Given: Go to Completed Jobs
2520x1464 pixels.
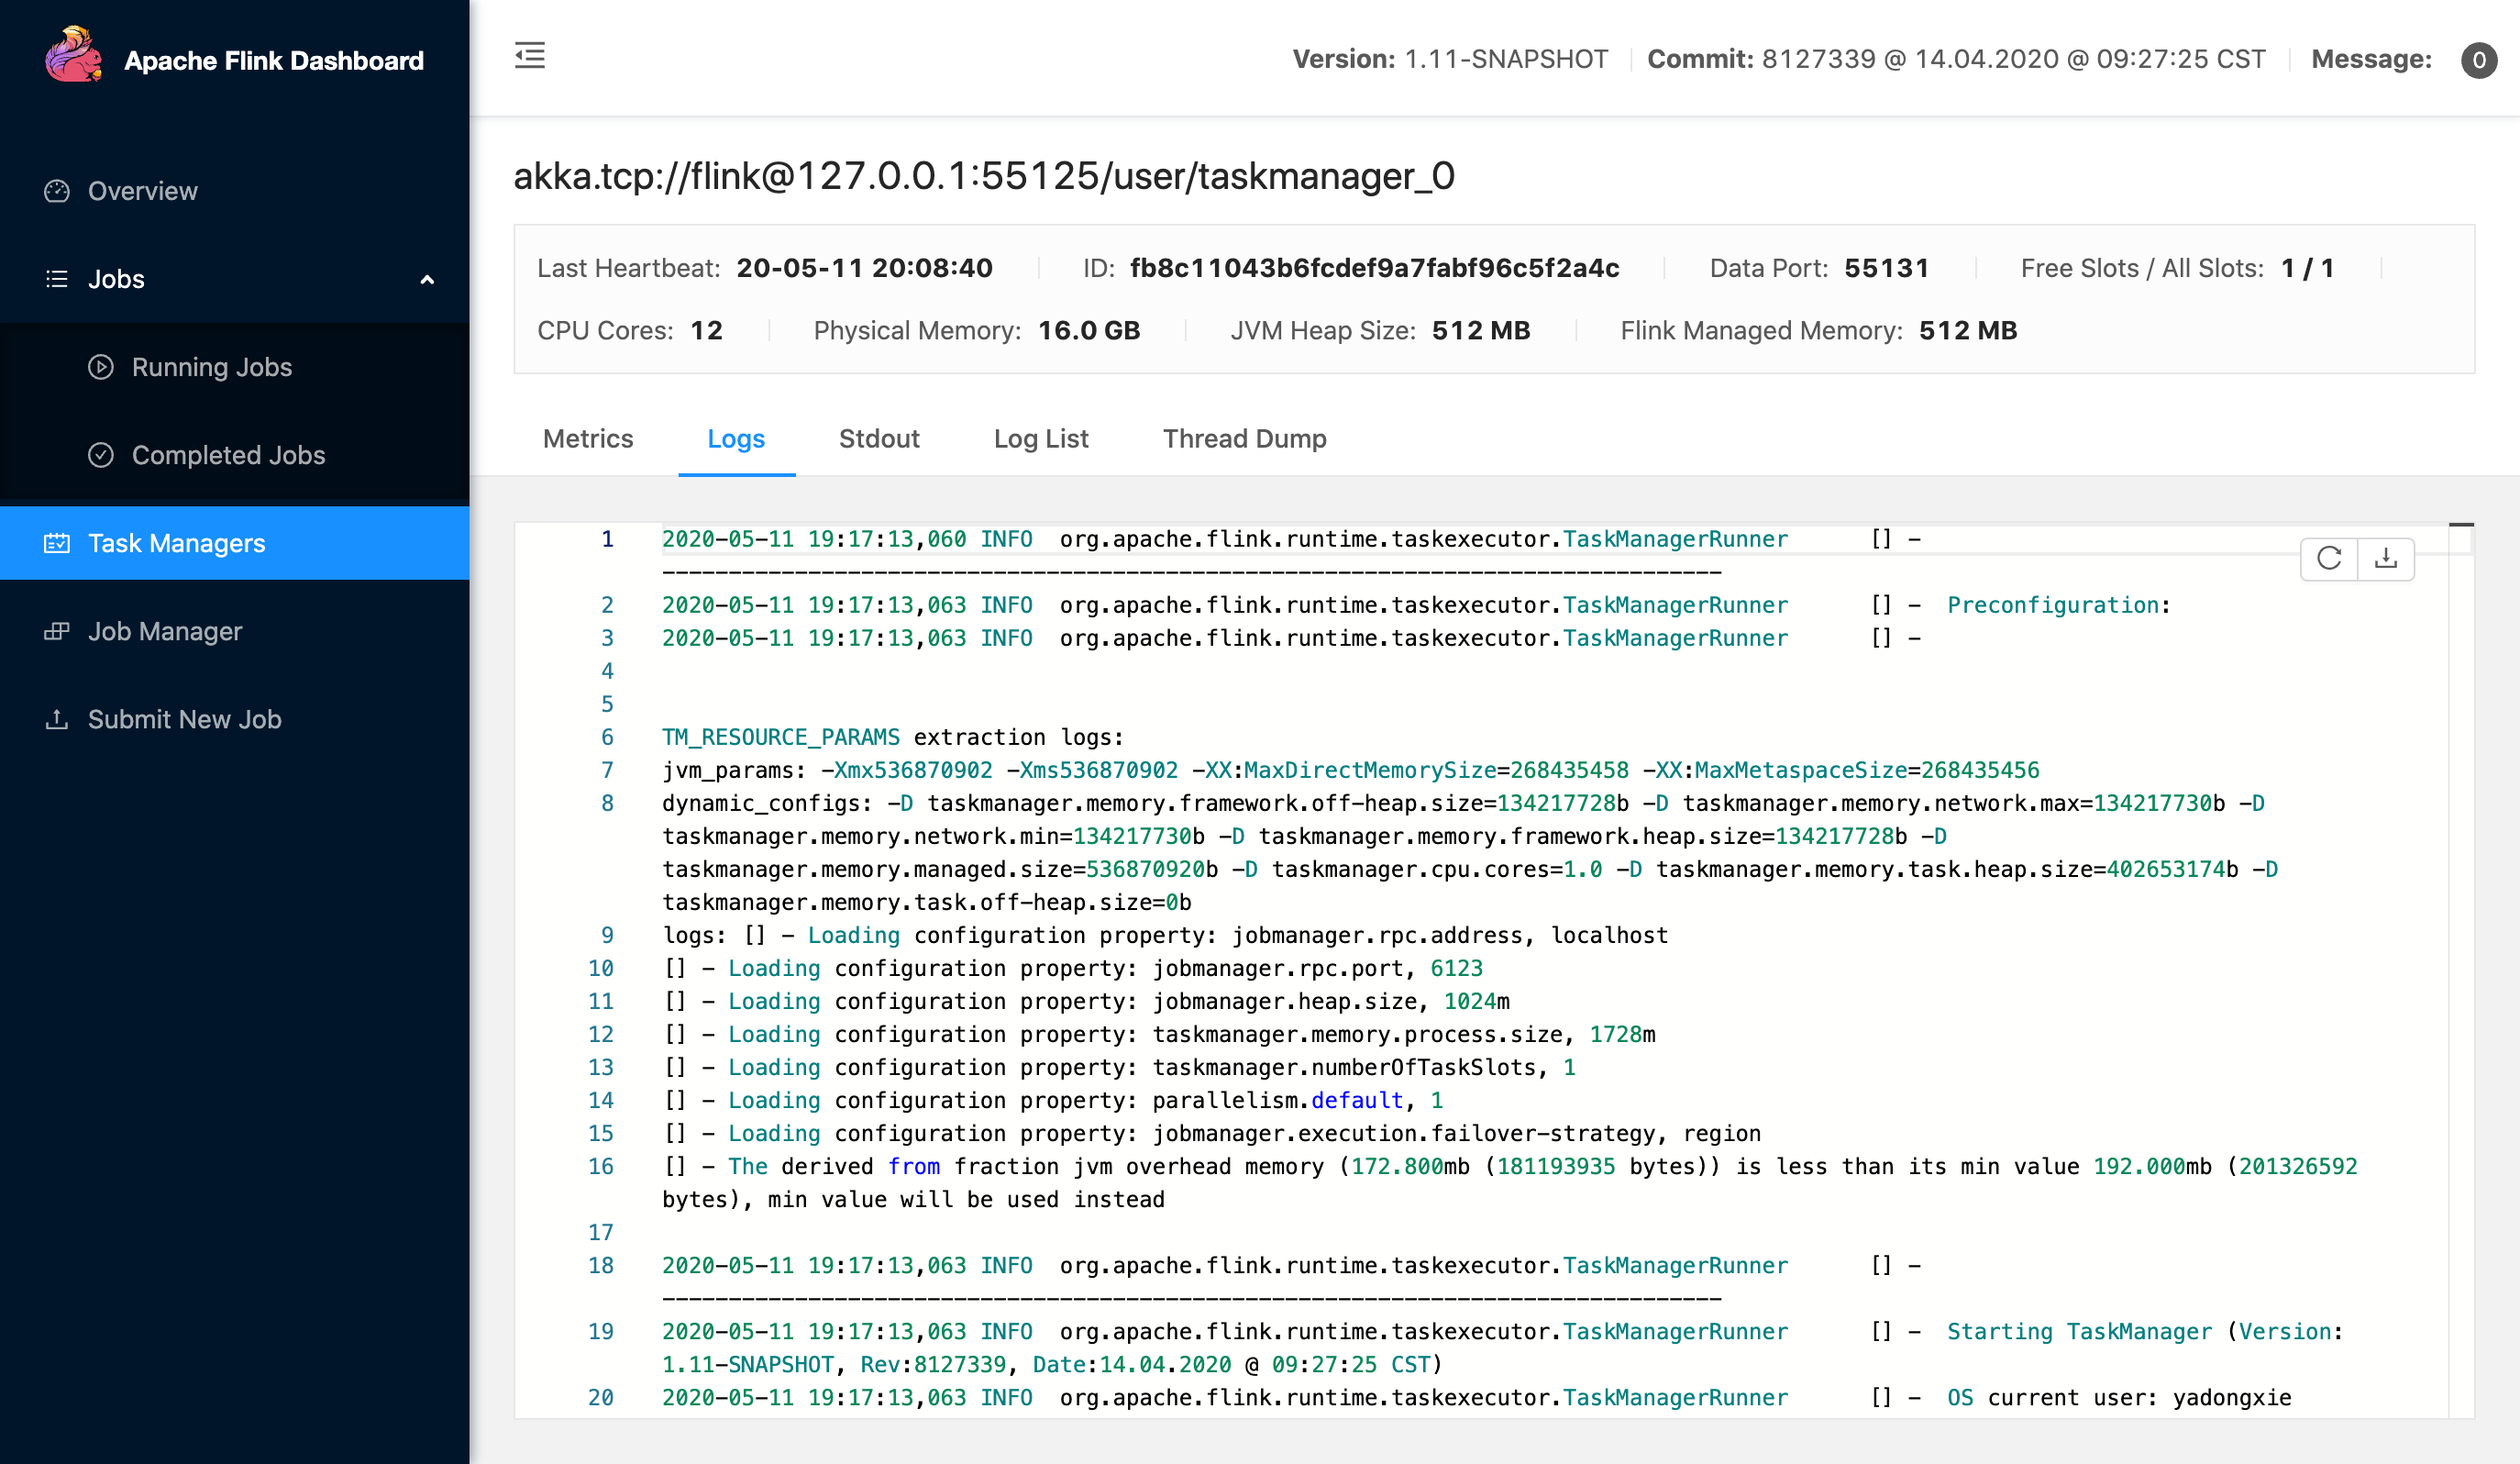Looking at the screenshot, I should click(234, 455).
